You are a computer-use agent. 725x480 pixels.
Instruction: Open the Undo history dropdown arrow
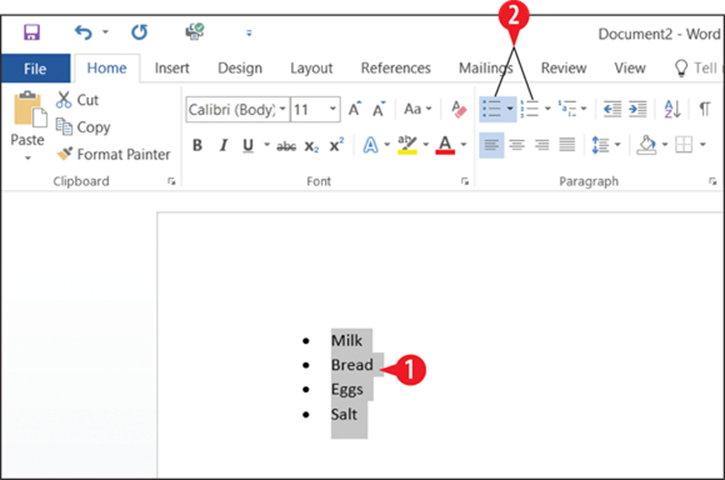click(x=105, y=32)
